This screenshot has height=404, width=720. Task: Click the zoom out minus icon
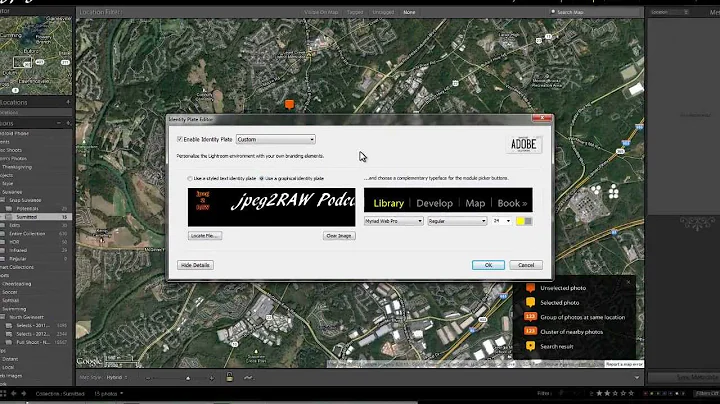pos(148,378)
